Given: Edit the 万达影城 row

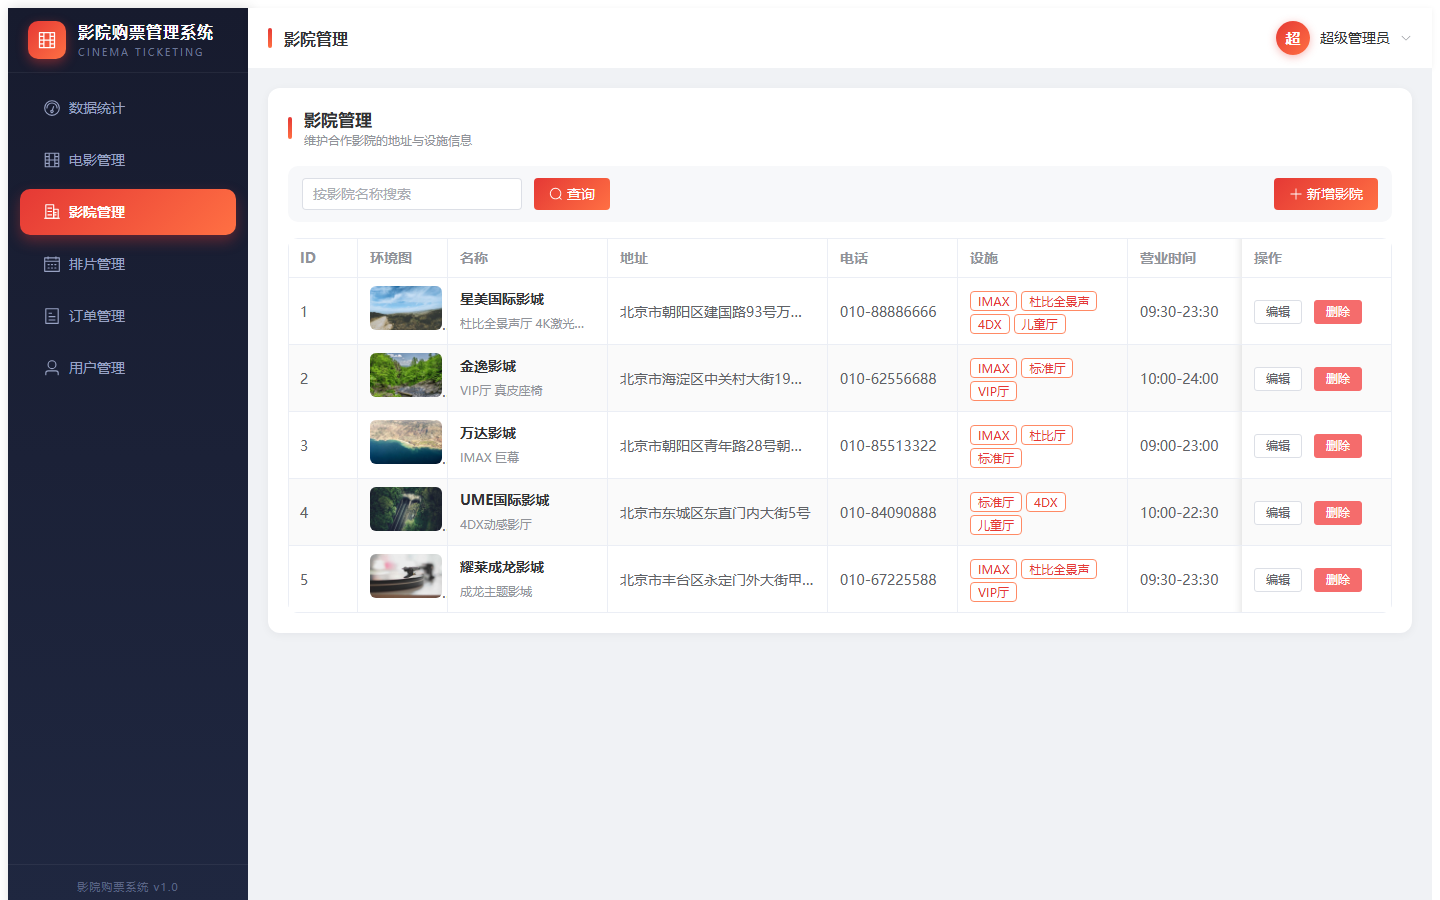Looking at the screenshot, I should click(1278, 446).
